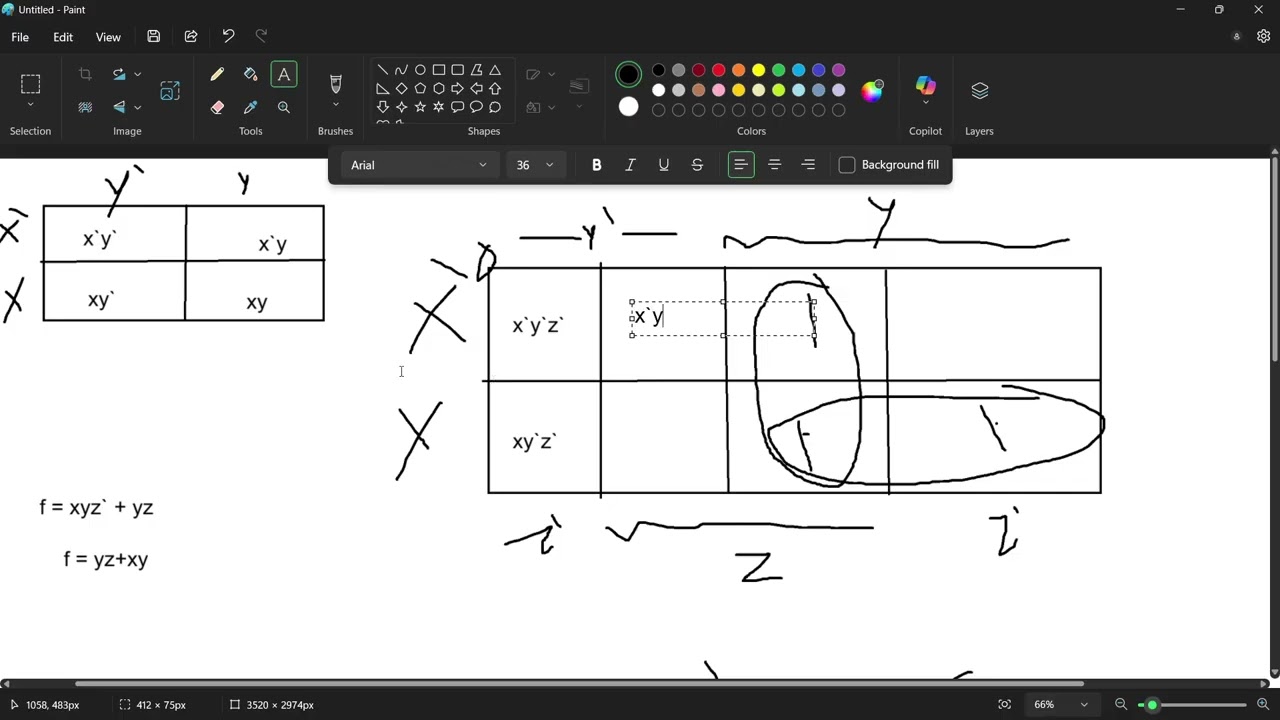Screen dimensions: 1280x720
Task: Pick the yellow color swatch
Action: pyautogui.click(x=758, y=70)
